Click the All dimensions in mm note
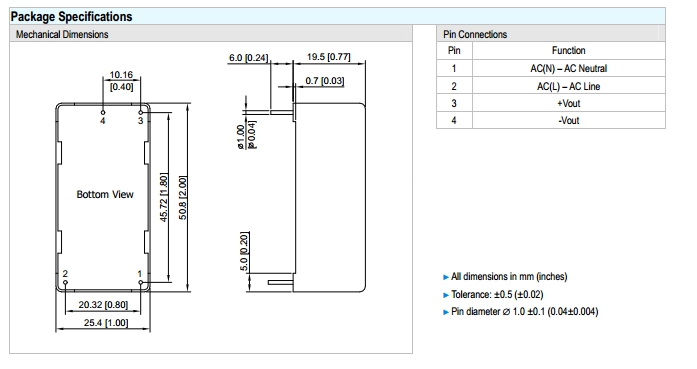This screenshot has height=369, width=697. point(509,277)
